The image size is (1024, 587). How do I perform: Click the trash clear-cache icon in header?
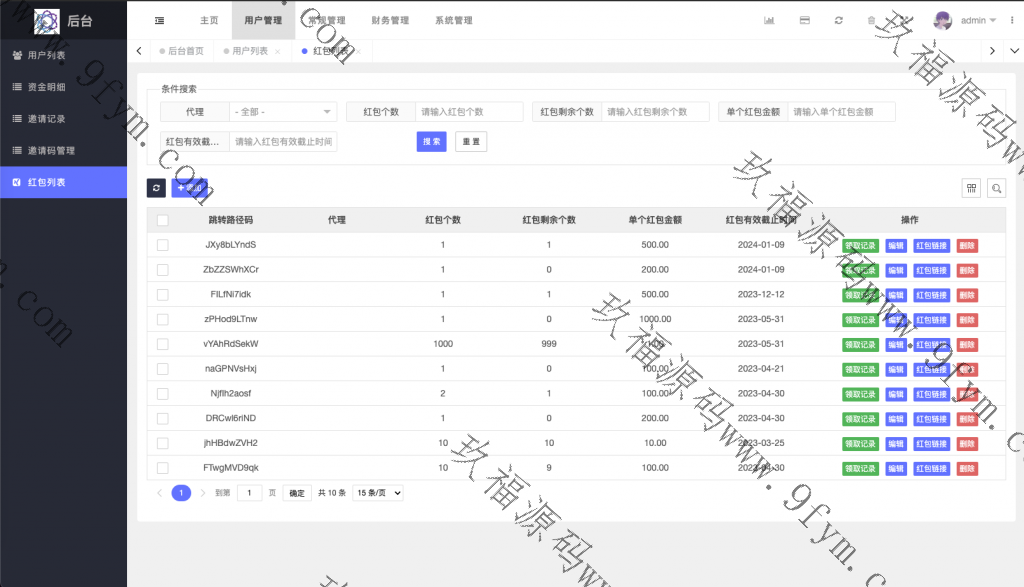click(872, 20)
